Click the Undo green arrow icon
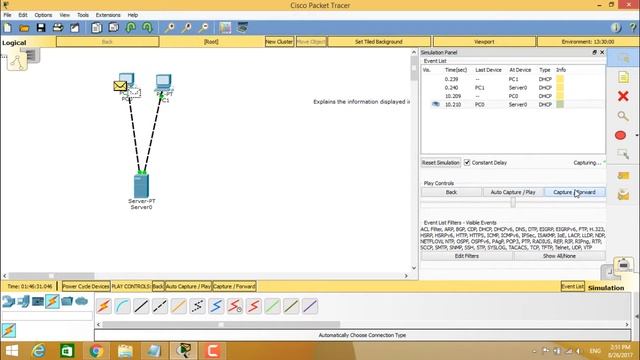 tap(131, 28)
